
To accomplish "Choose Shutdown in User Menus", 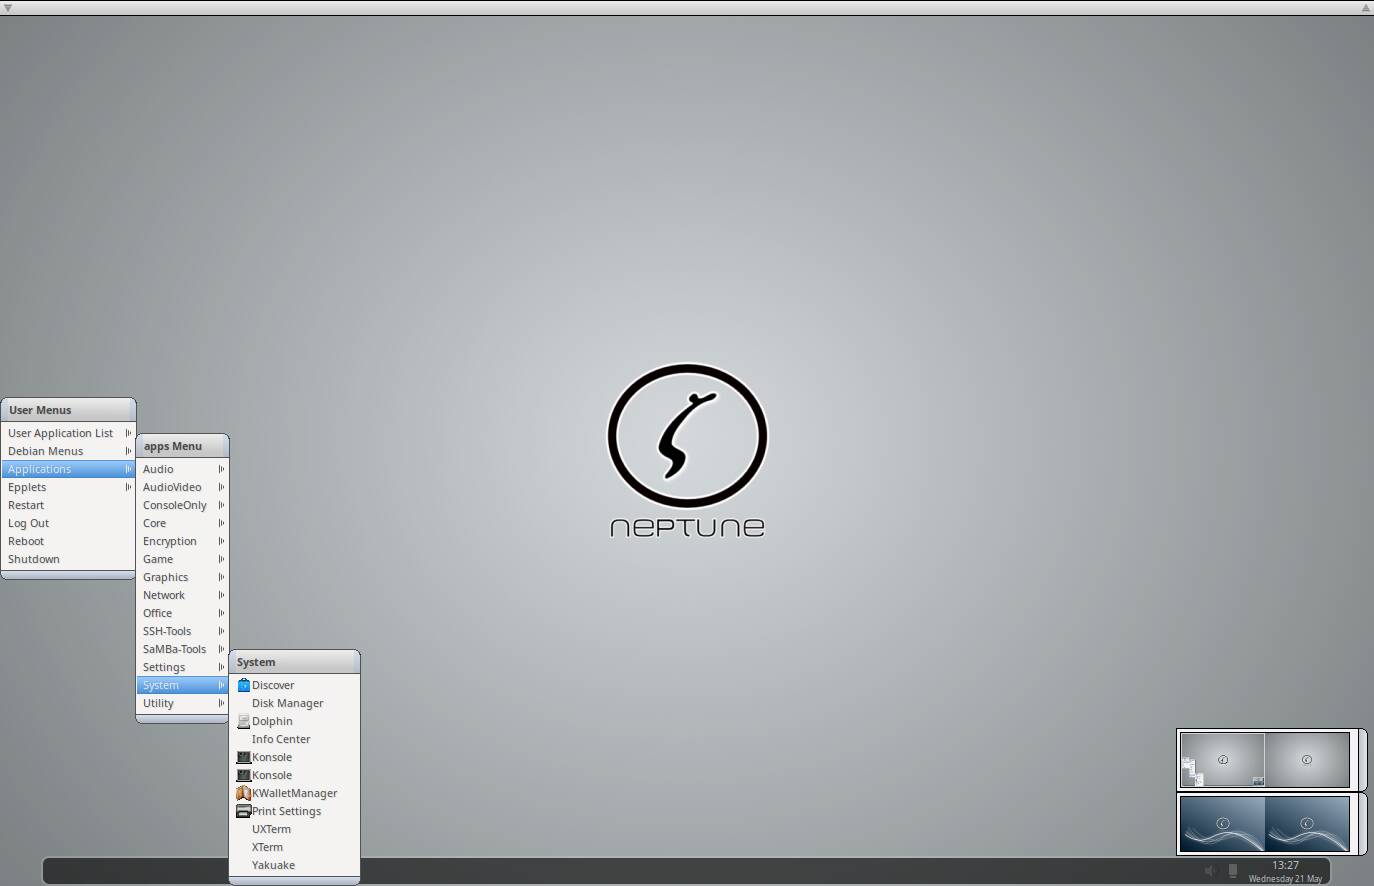I will click(x=34, y=559).
